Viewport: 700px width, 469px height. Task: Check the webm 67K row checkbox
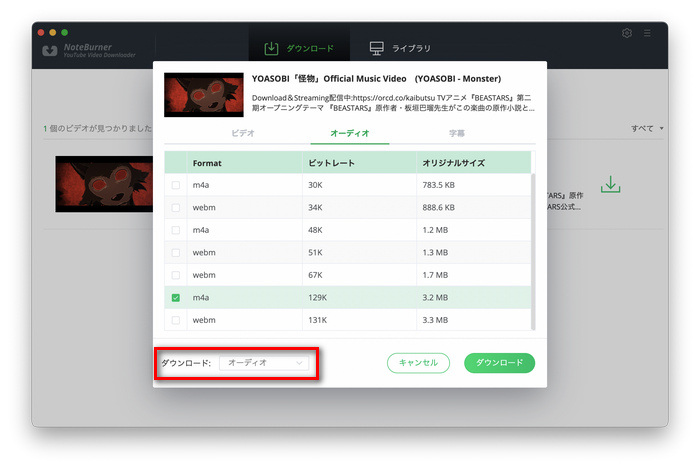pyautogui.click(x=176, y=275)
